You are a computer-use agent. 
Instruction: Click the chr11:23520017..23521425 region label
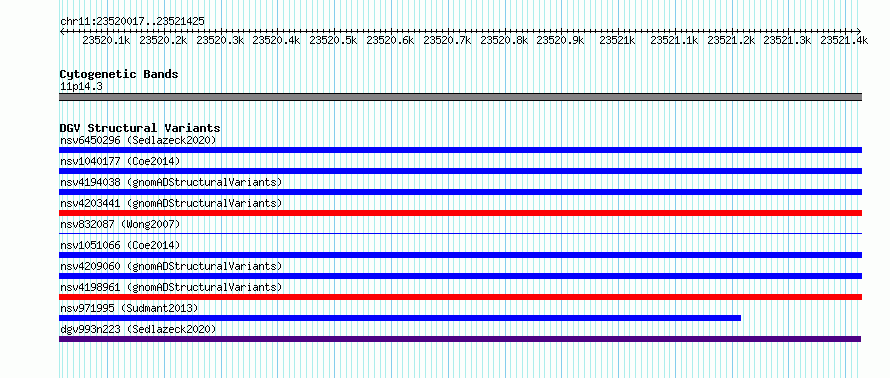132,21
